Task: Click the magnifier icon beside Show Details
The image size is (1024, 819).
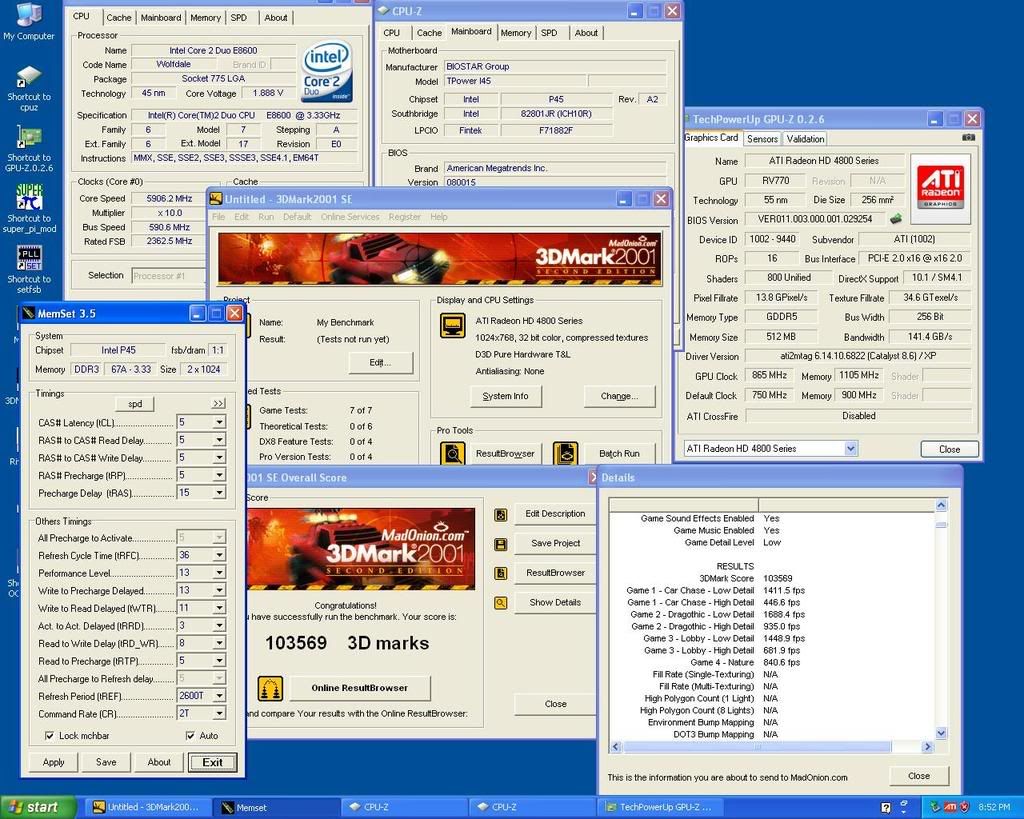Action: click(x=501, y=603)
